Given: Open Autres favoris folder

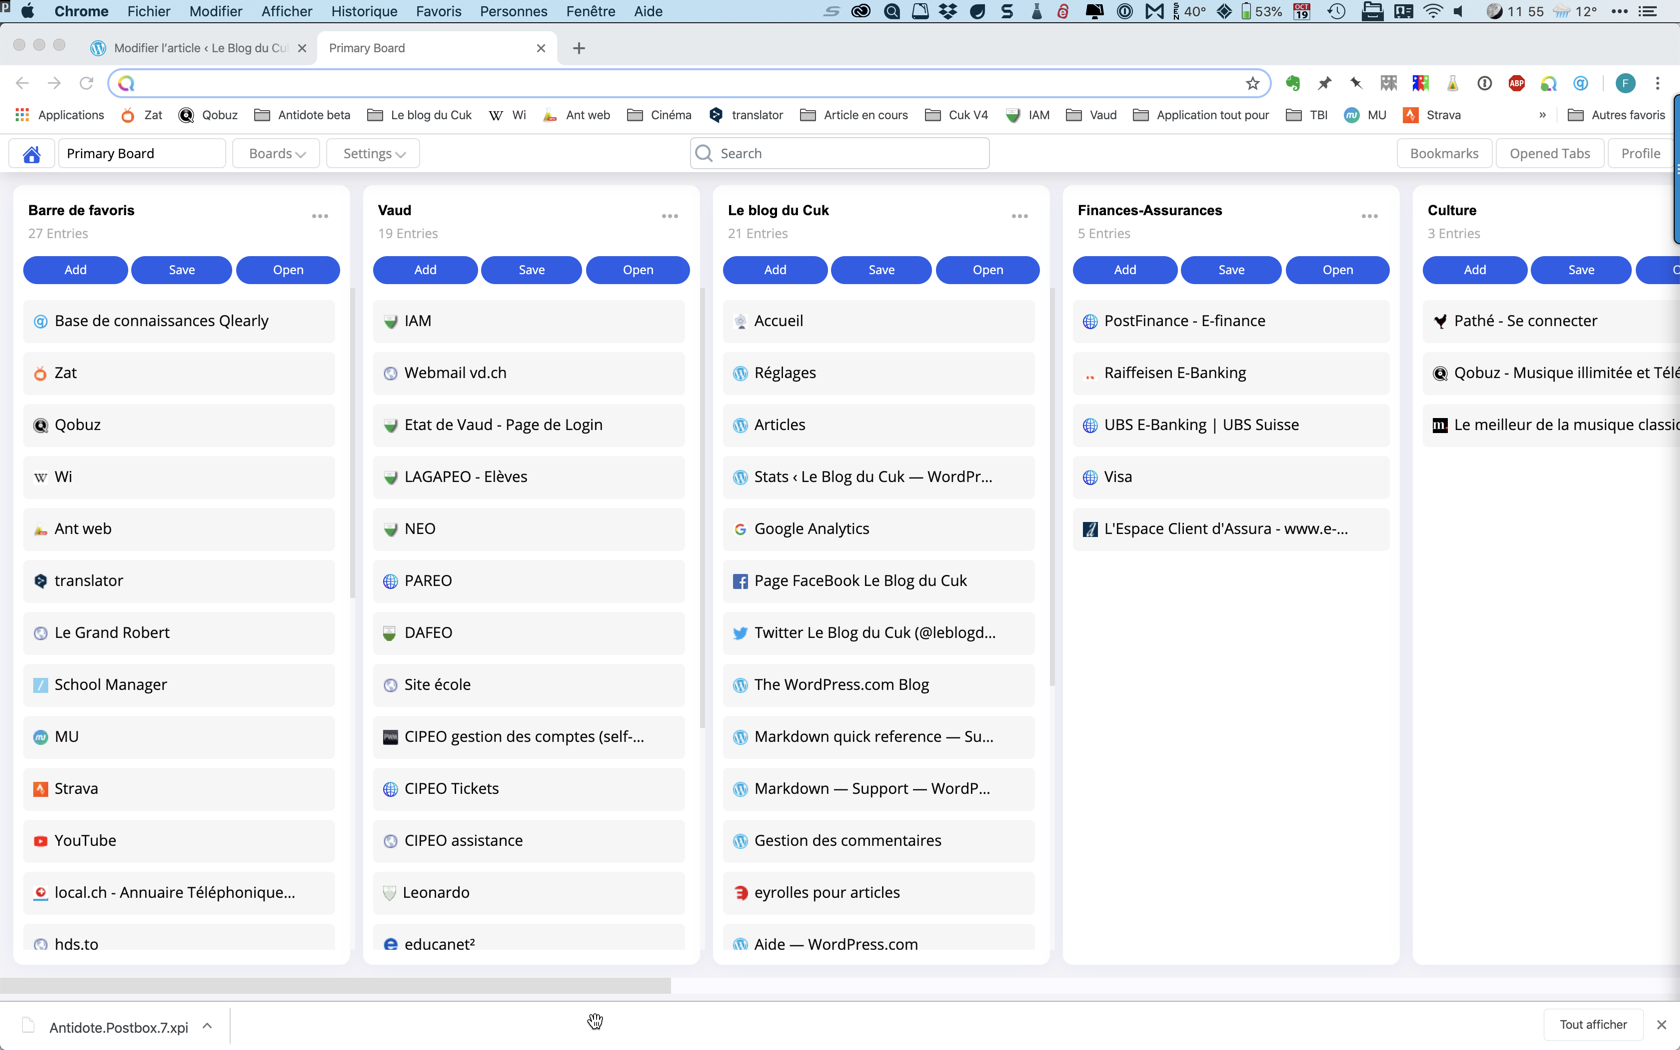Looking at the screenshot, I should point(1616,115).
